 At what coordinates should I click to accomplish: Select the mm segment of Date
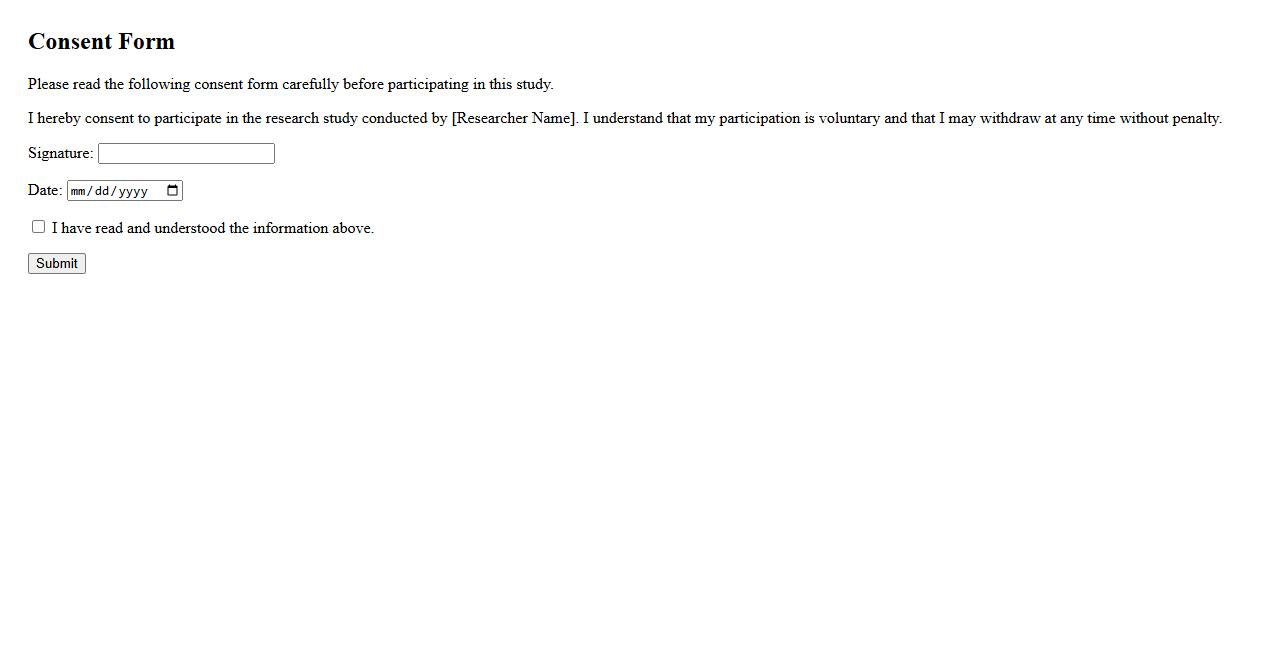click(x=78, y=191)
